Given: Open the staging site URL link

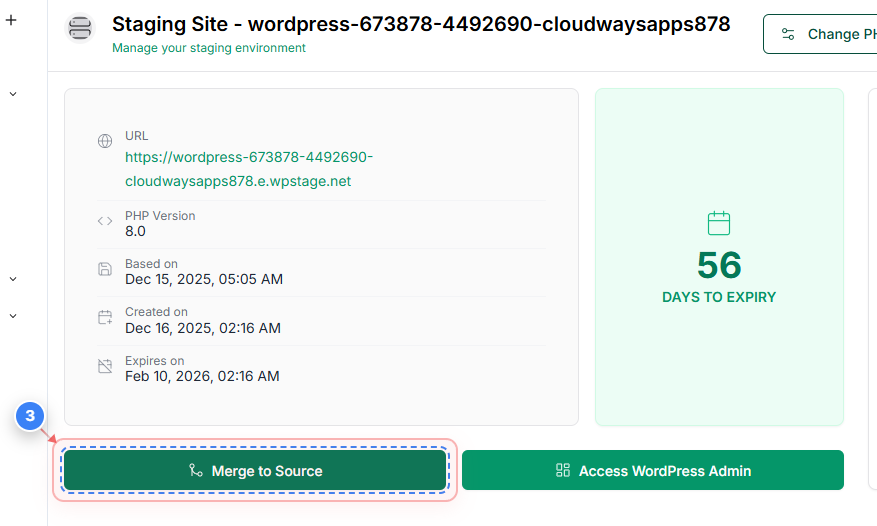Looking at the screenshot, I should tap(249, 169).
